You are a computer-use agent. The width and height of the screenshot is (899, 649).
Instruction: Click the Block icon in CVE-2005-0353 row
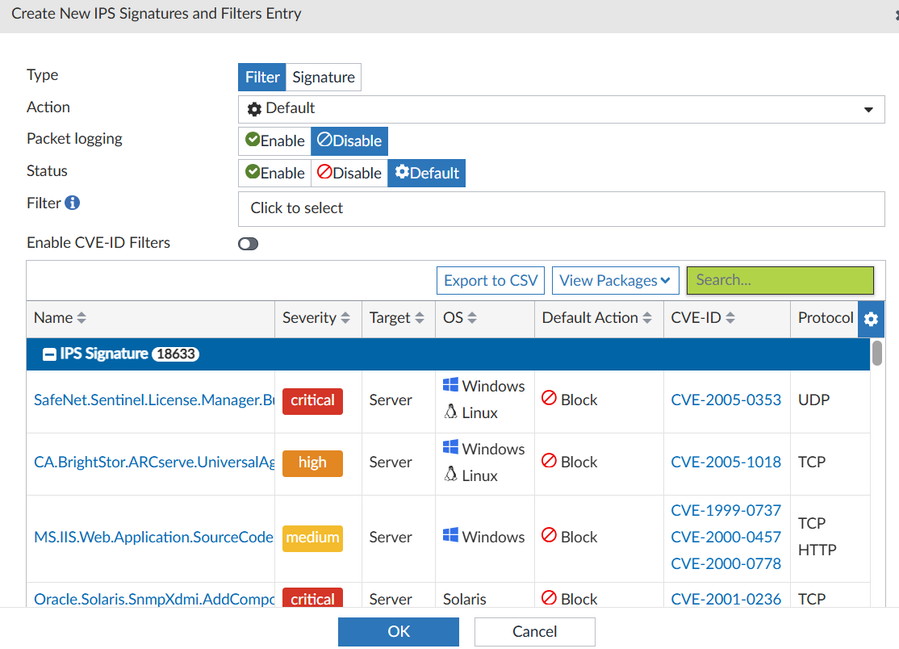click(549, 398)
